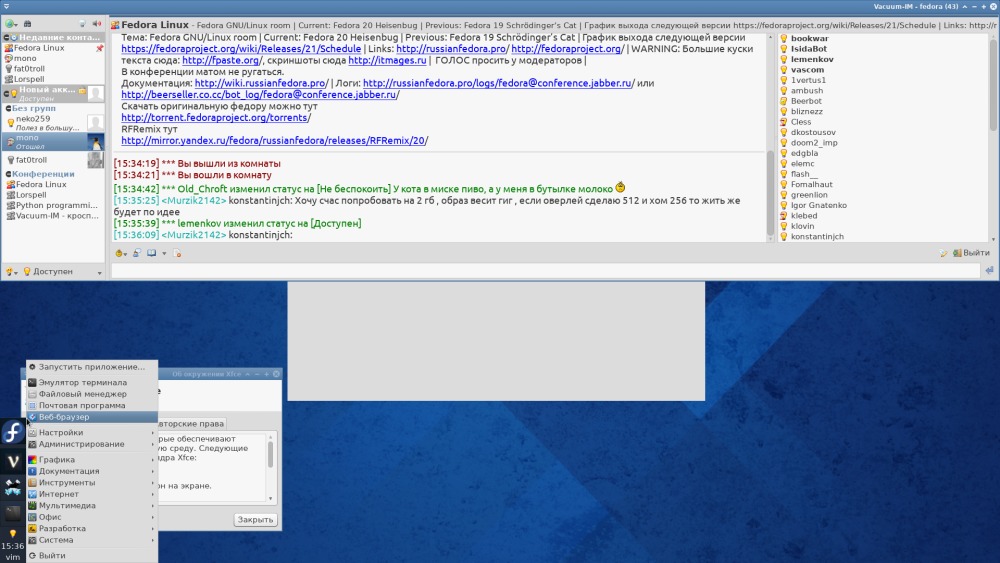Click the Выйти button to leave the room

[971, 253]
